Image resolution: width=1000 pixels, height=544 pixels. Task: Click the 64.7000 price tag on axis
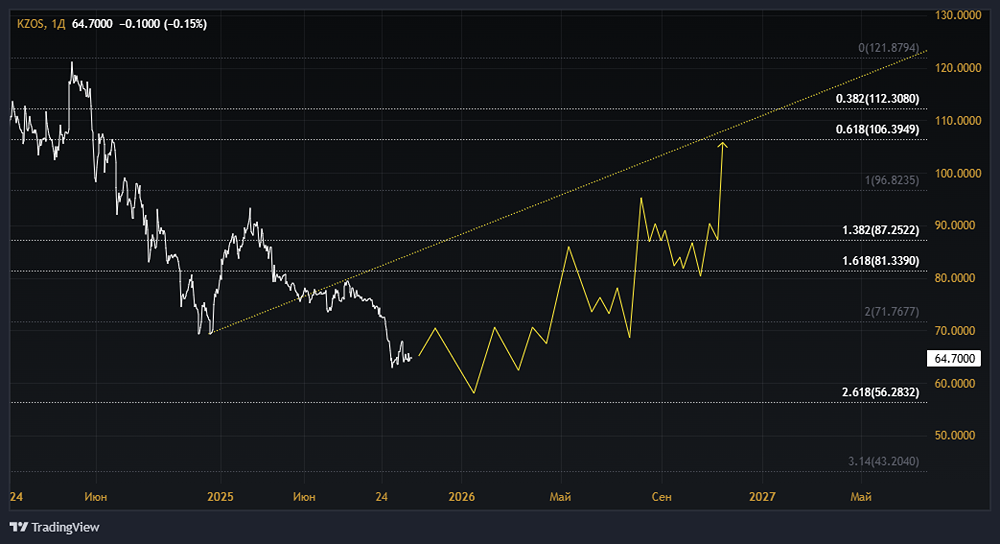[954, 358]
